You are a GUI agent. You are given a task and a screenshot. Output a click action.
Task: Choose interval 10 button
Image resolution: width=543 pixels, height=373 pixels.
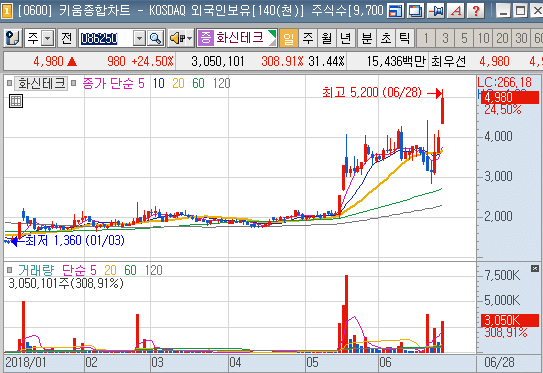483,38
